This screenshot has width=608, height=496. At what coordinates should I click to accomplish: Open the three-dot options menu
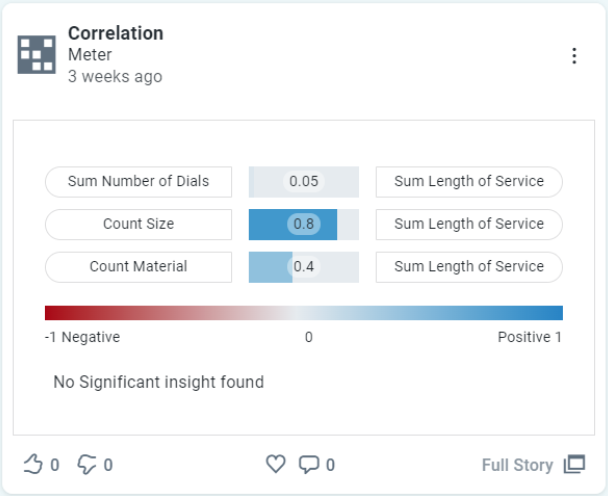(574, 56)
